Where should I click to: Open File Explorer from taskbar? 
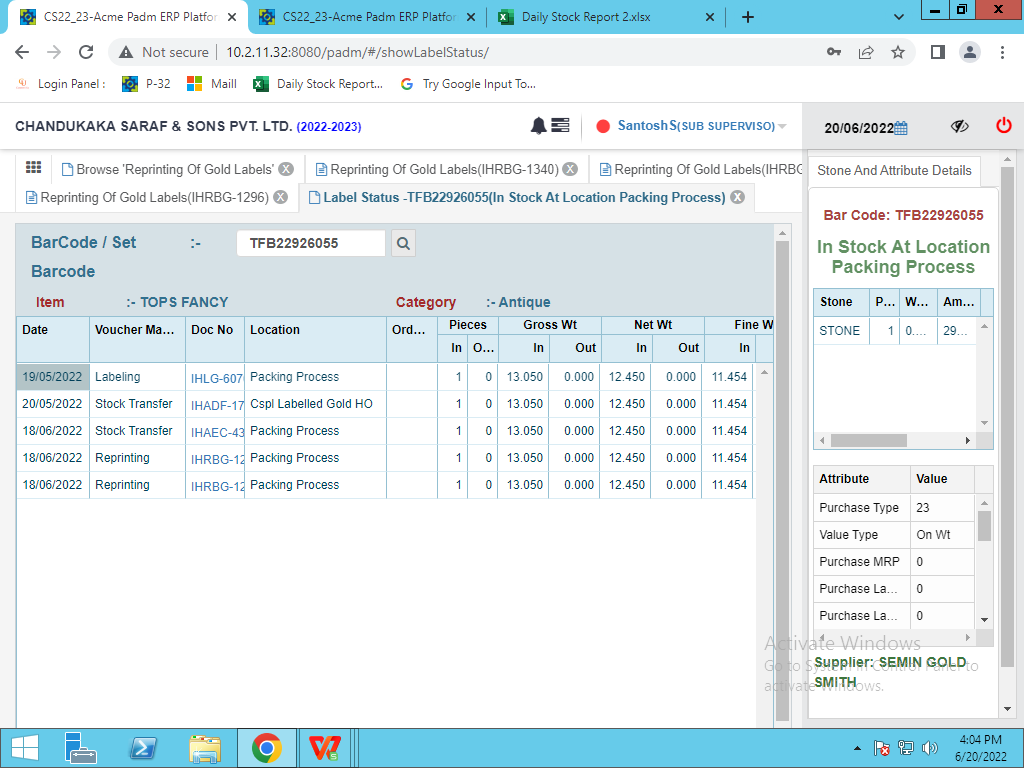tap(204, 748)
